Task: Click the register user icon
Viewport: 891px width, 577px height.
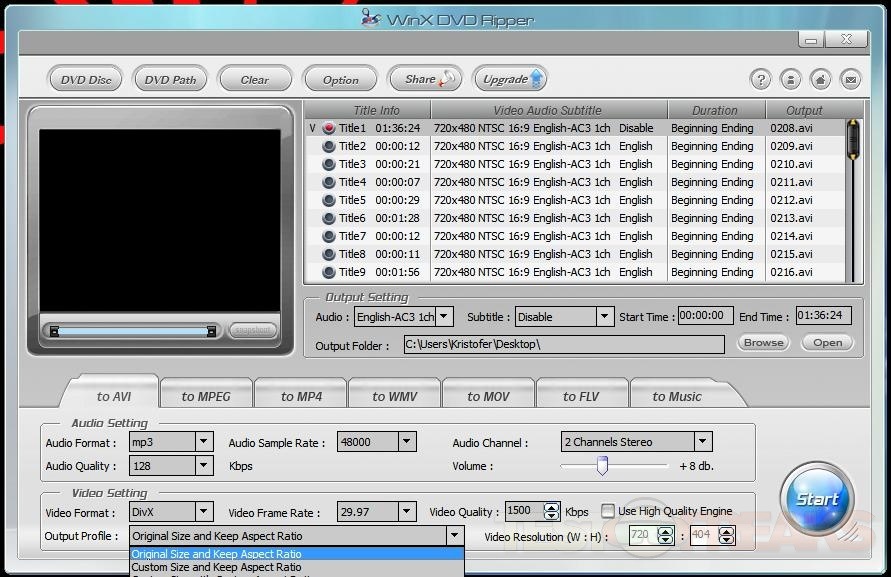Action: click(x=790, y=80)
